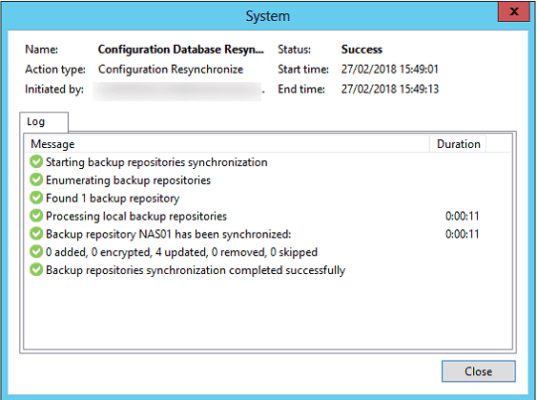Click success icon beside Processing local backup repositories
This screenshot has width=537, height=400.
tap(36, 216)
